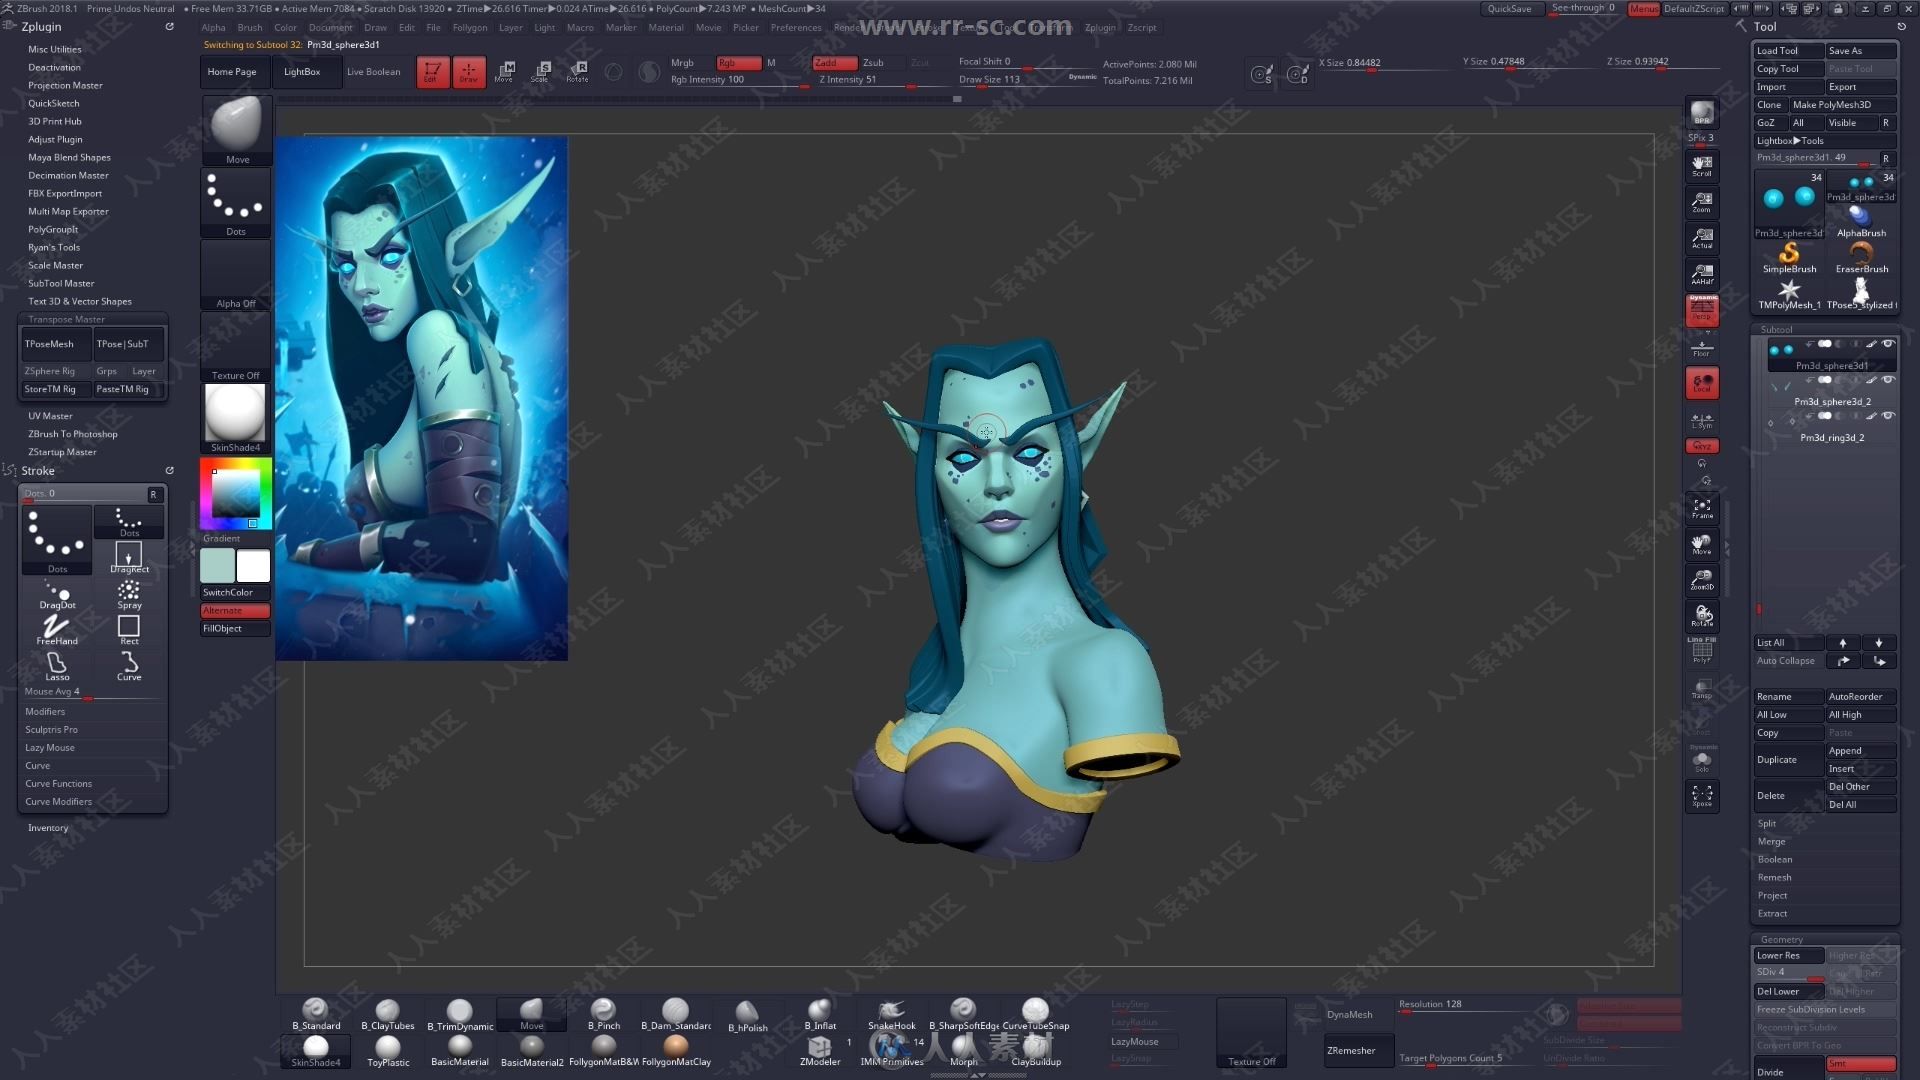Click the color picker square

click(236, 493)
